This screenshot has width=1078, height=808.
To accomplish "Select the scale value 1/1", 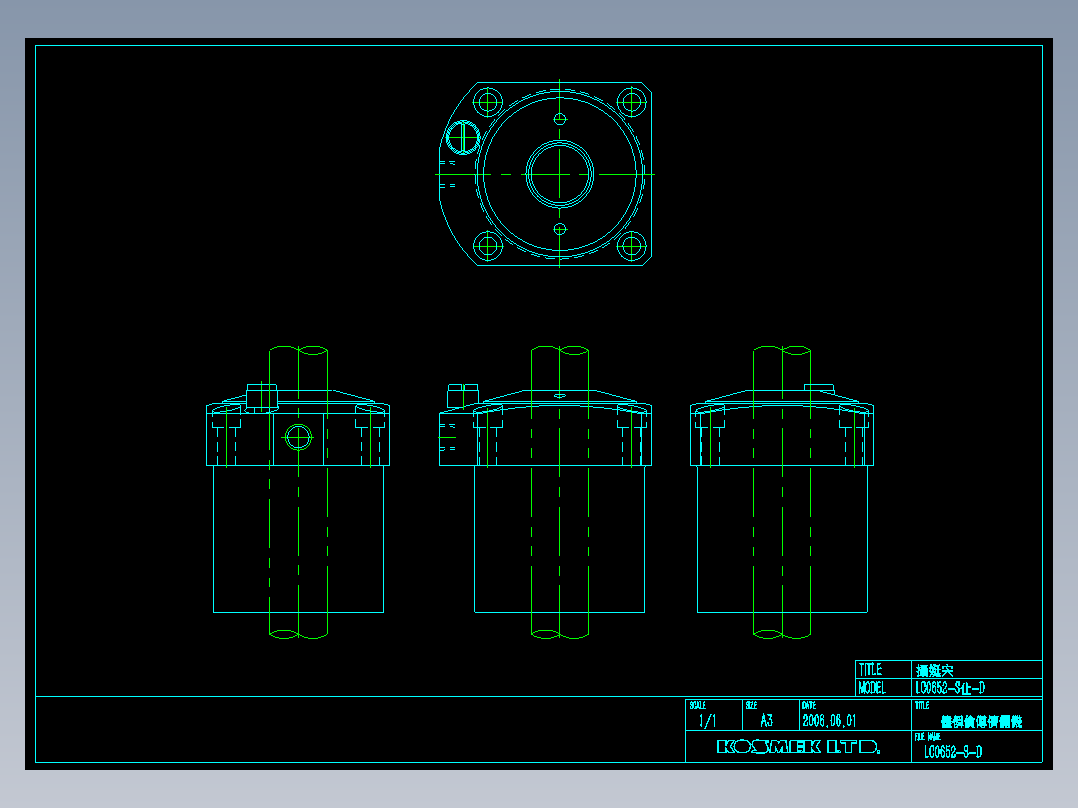I will [707, 721].
